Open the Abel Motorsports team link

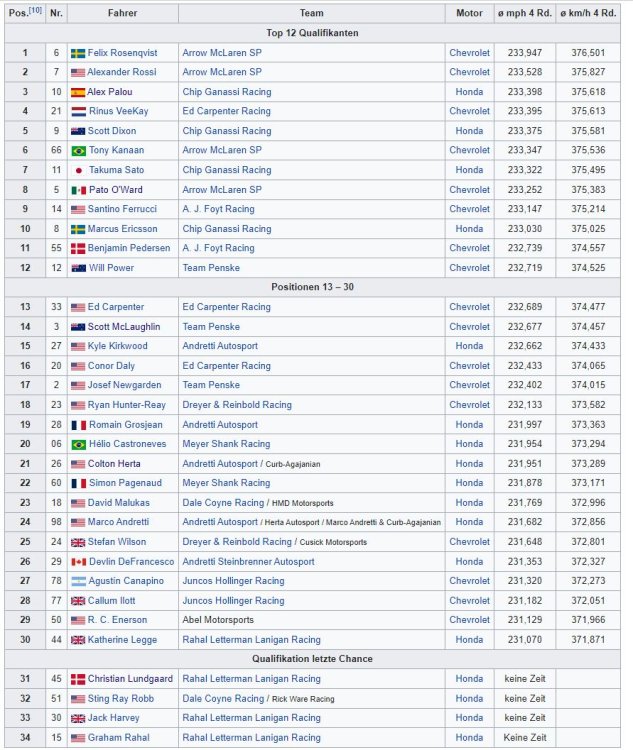point(217,620)
